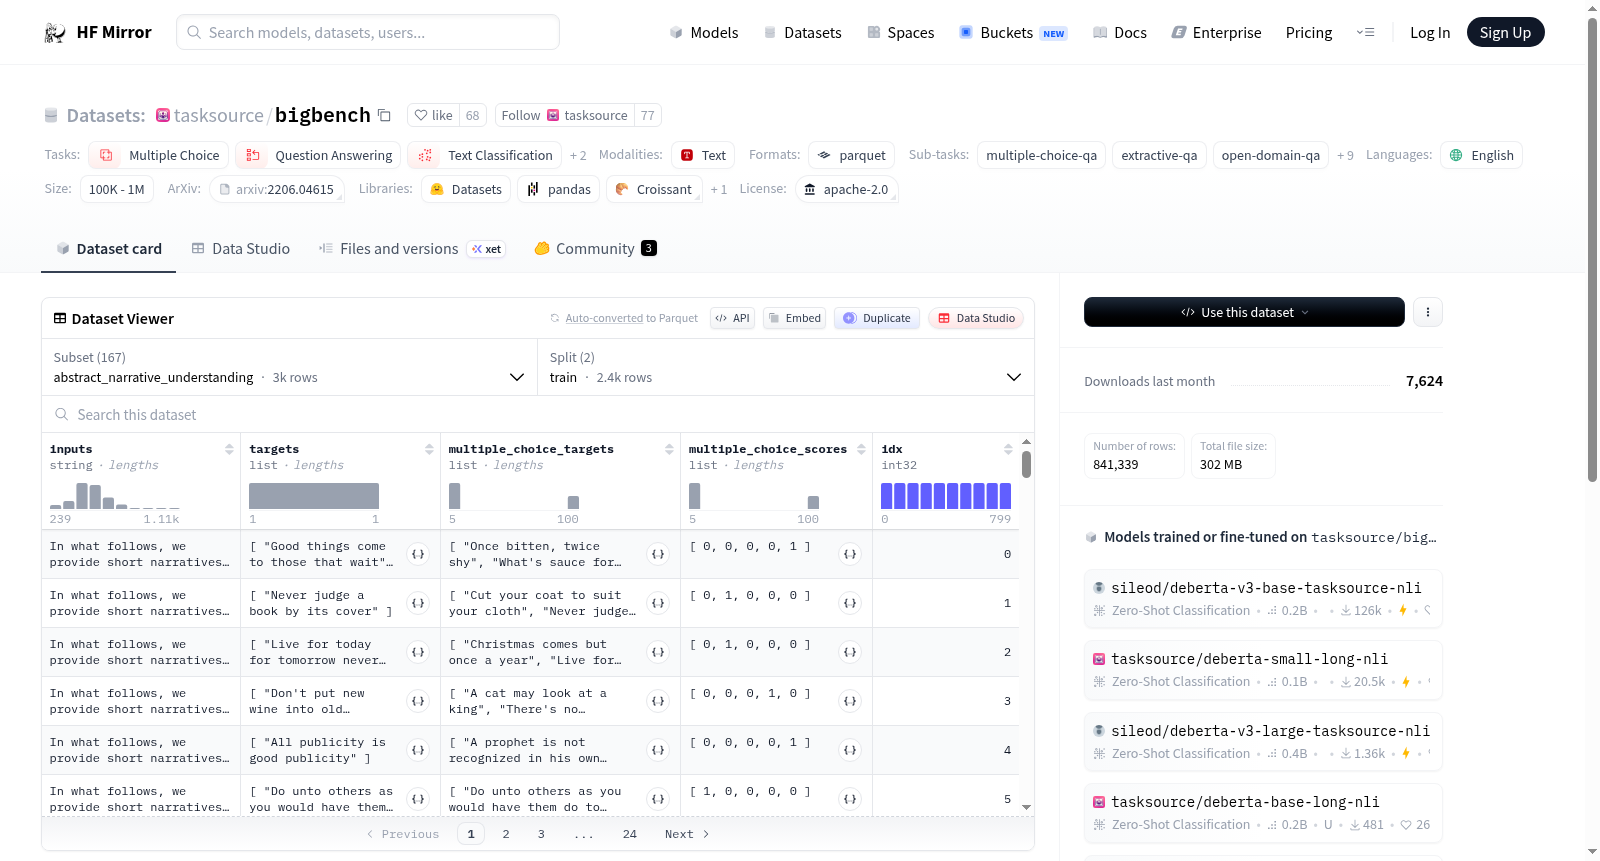Expand targets cell "Do unto others as" JSON icon
The image size is (1600, 861).
coord(418,799)
